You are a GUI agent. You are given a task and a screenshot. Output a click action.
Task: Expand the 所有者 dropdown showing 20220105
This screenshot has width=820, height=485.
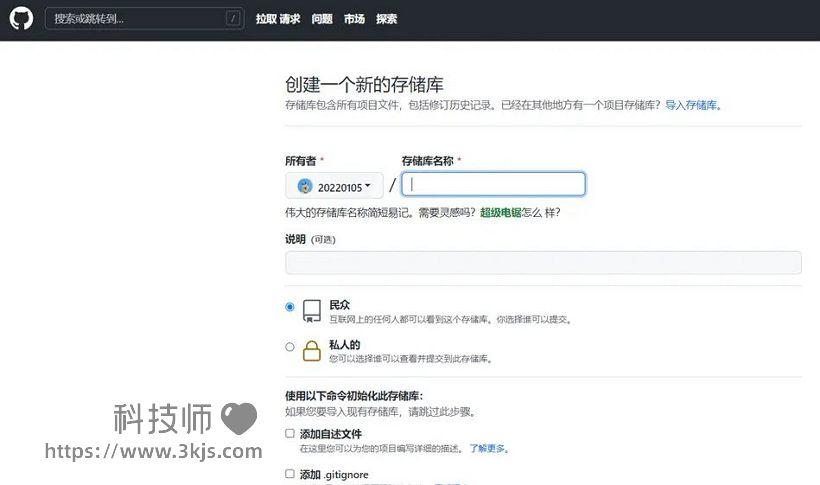(x=334, y=186)
